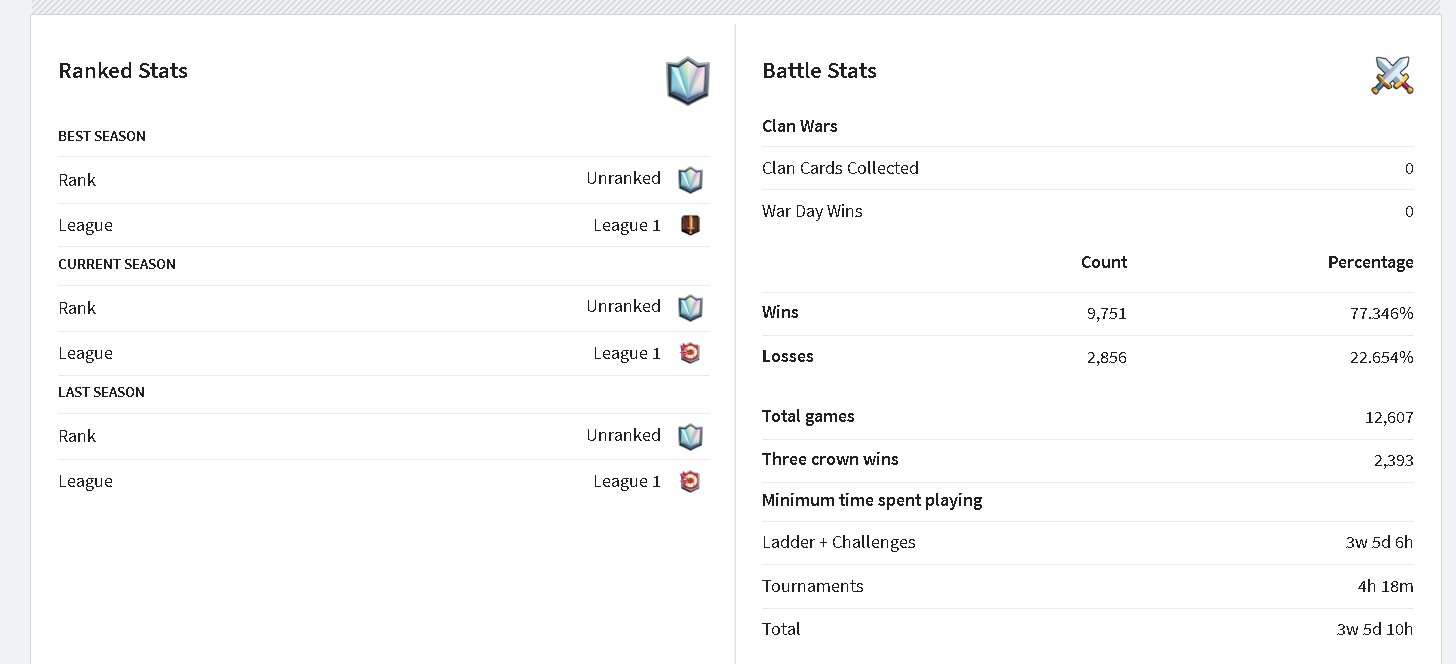This screenshot has height=664, width=1456.
Task: Click the Clan Cards Collected row
Action: pos(1088,168)
